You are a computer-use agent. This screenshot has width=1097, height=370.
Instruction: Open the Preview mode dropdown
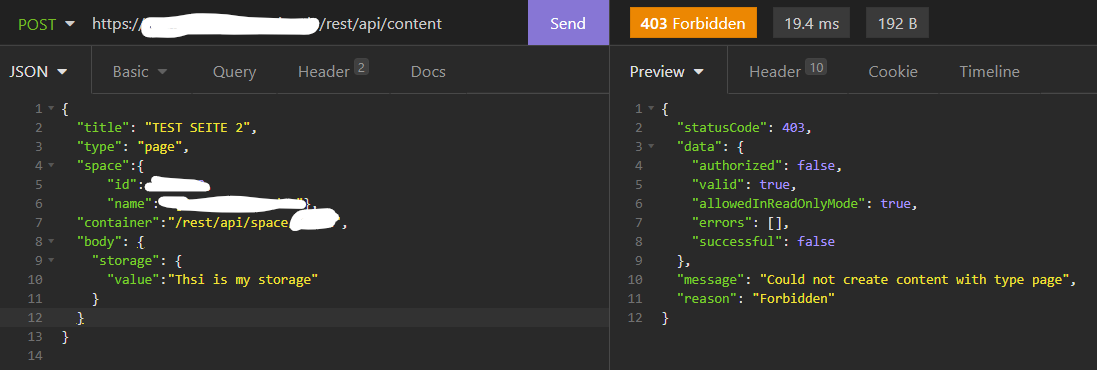pos(666,71)
